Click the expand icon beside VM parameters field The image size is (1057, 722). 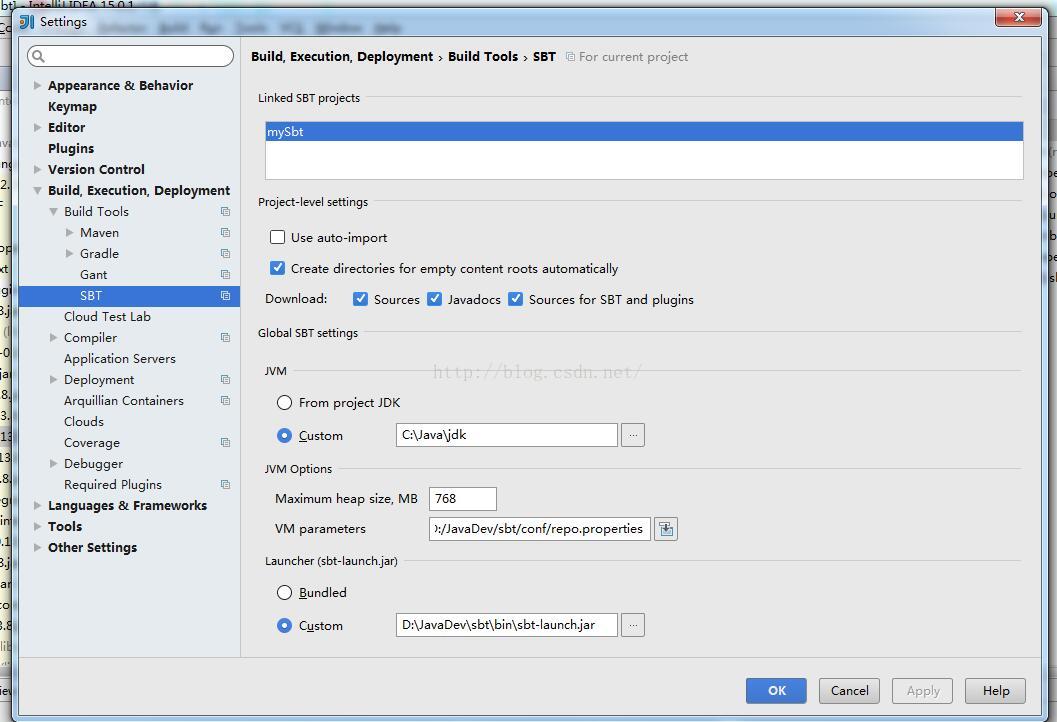[x=666, y=529]
